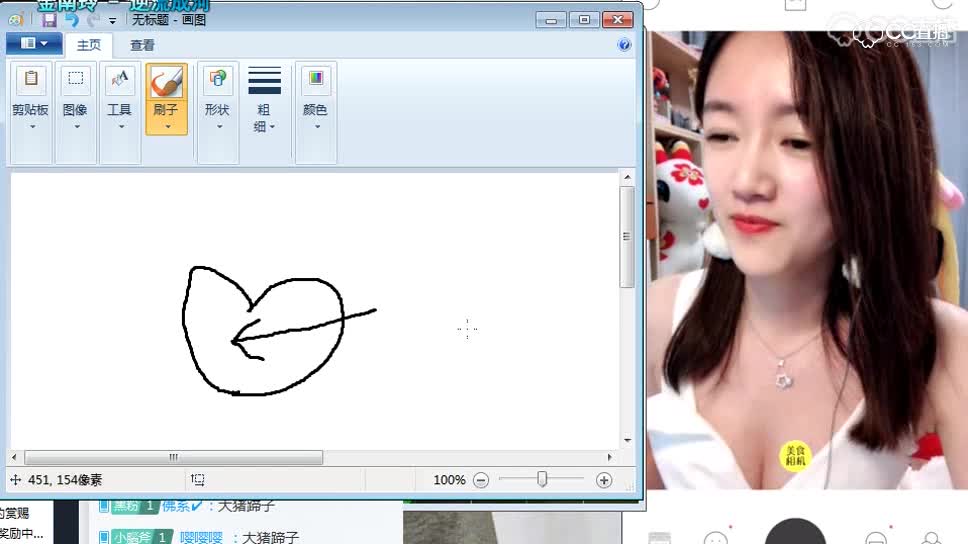This screenshot has width=968, height=544.
Task: Click the zoom in plus button
Action: point(604,480)
